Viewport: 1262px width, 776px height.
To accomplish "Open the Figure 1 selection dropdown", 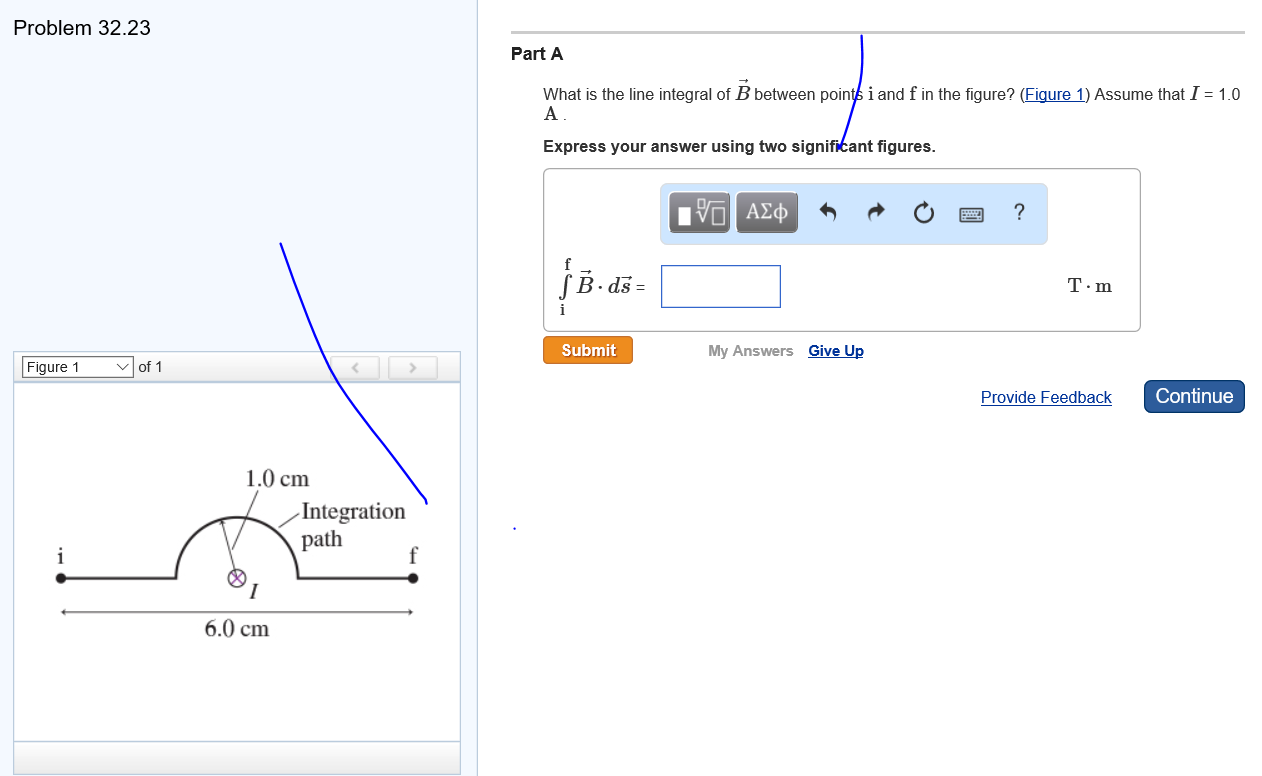I will point(75,367).
